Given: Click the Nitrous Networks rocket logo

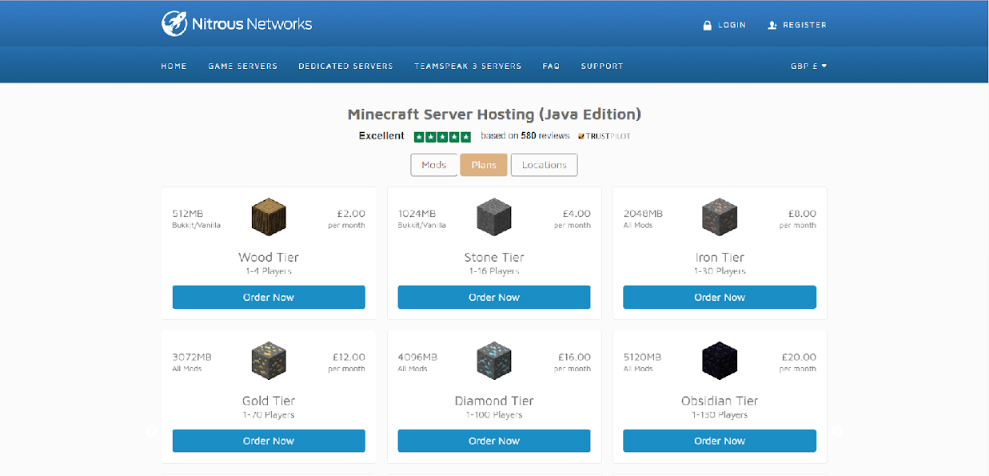Looking at the screenshot, I should (174, 23).
